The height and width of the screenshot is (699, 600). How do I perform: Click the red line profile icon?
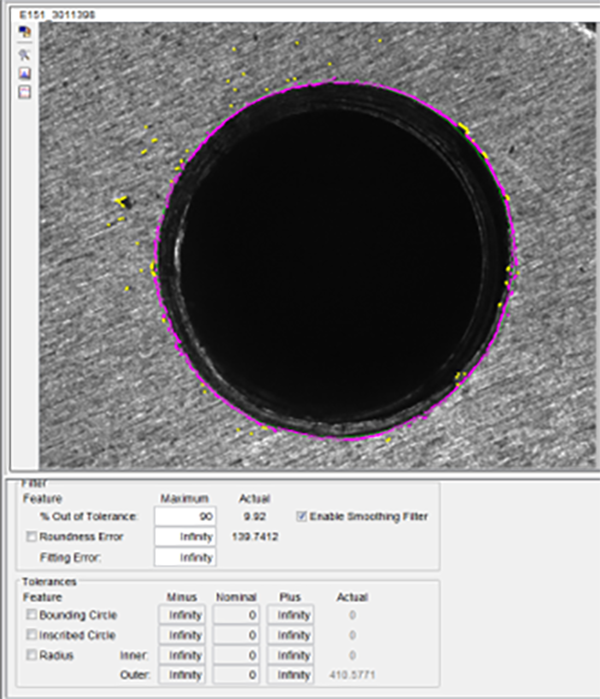click(24, 91)
